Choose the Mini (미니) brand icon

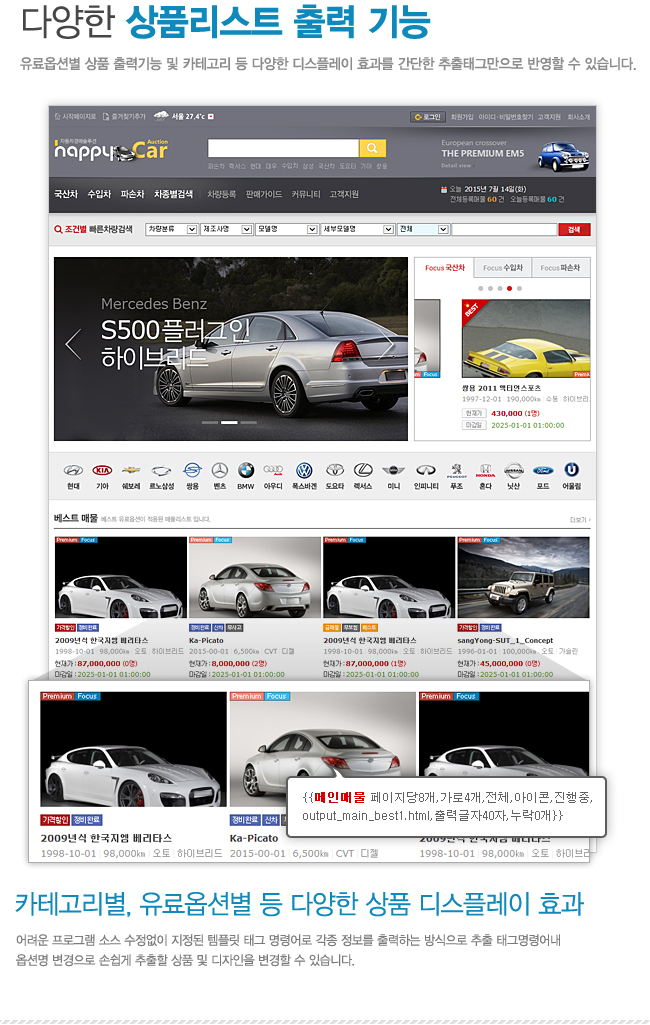(x=393, y=470)
